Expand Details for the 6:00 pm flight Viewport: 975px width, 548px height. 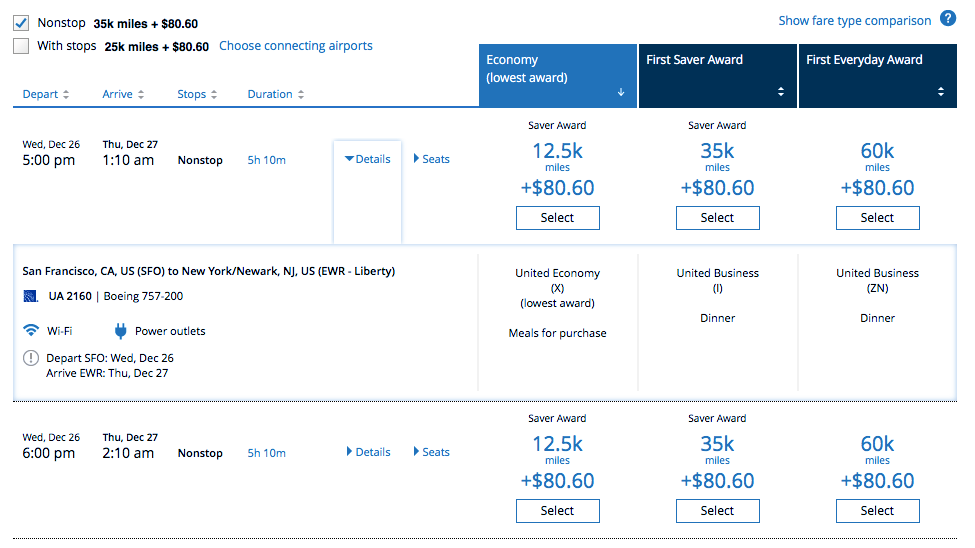[x=368, y=452]
